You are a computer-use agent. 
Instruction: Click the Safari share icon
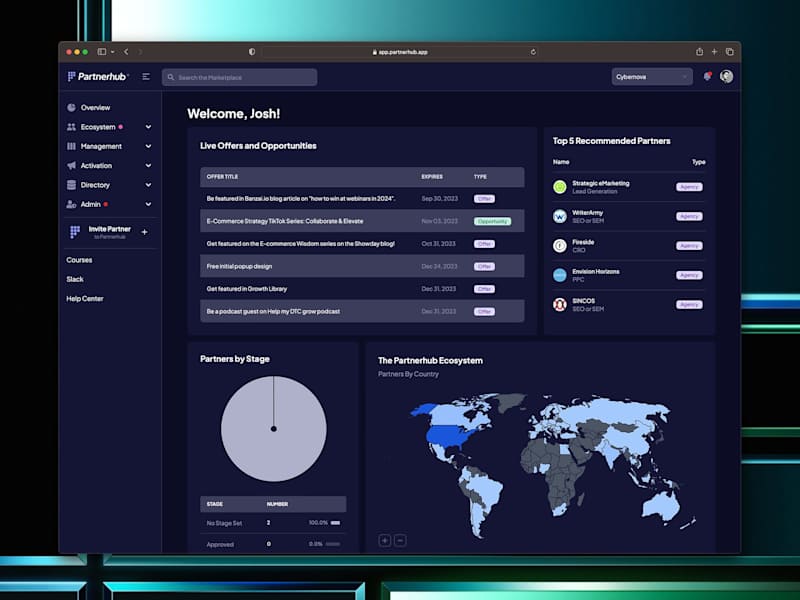click(x=699, y=52)
